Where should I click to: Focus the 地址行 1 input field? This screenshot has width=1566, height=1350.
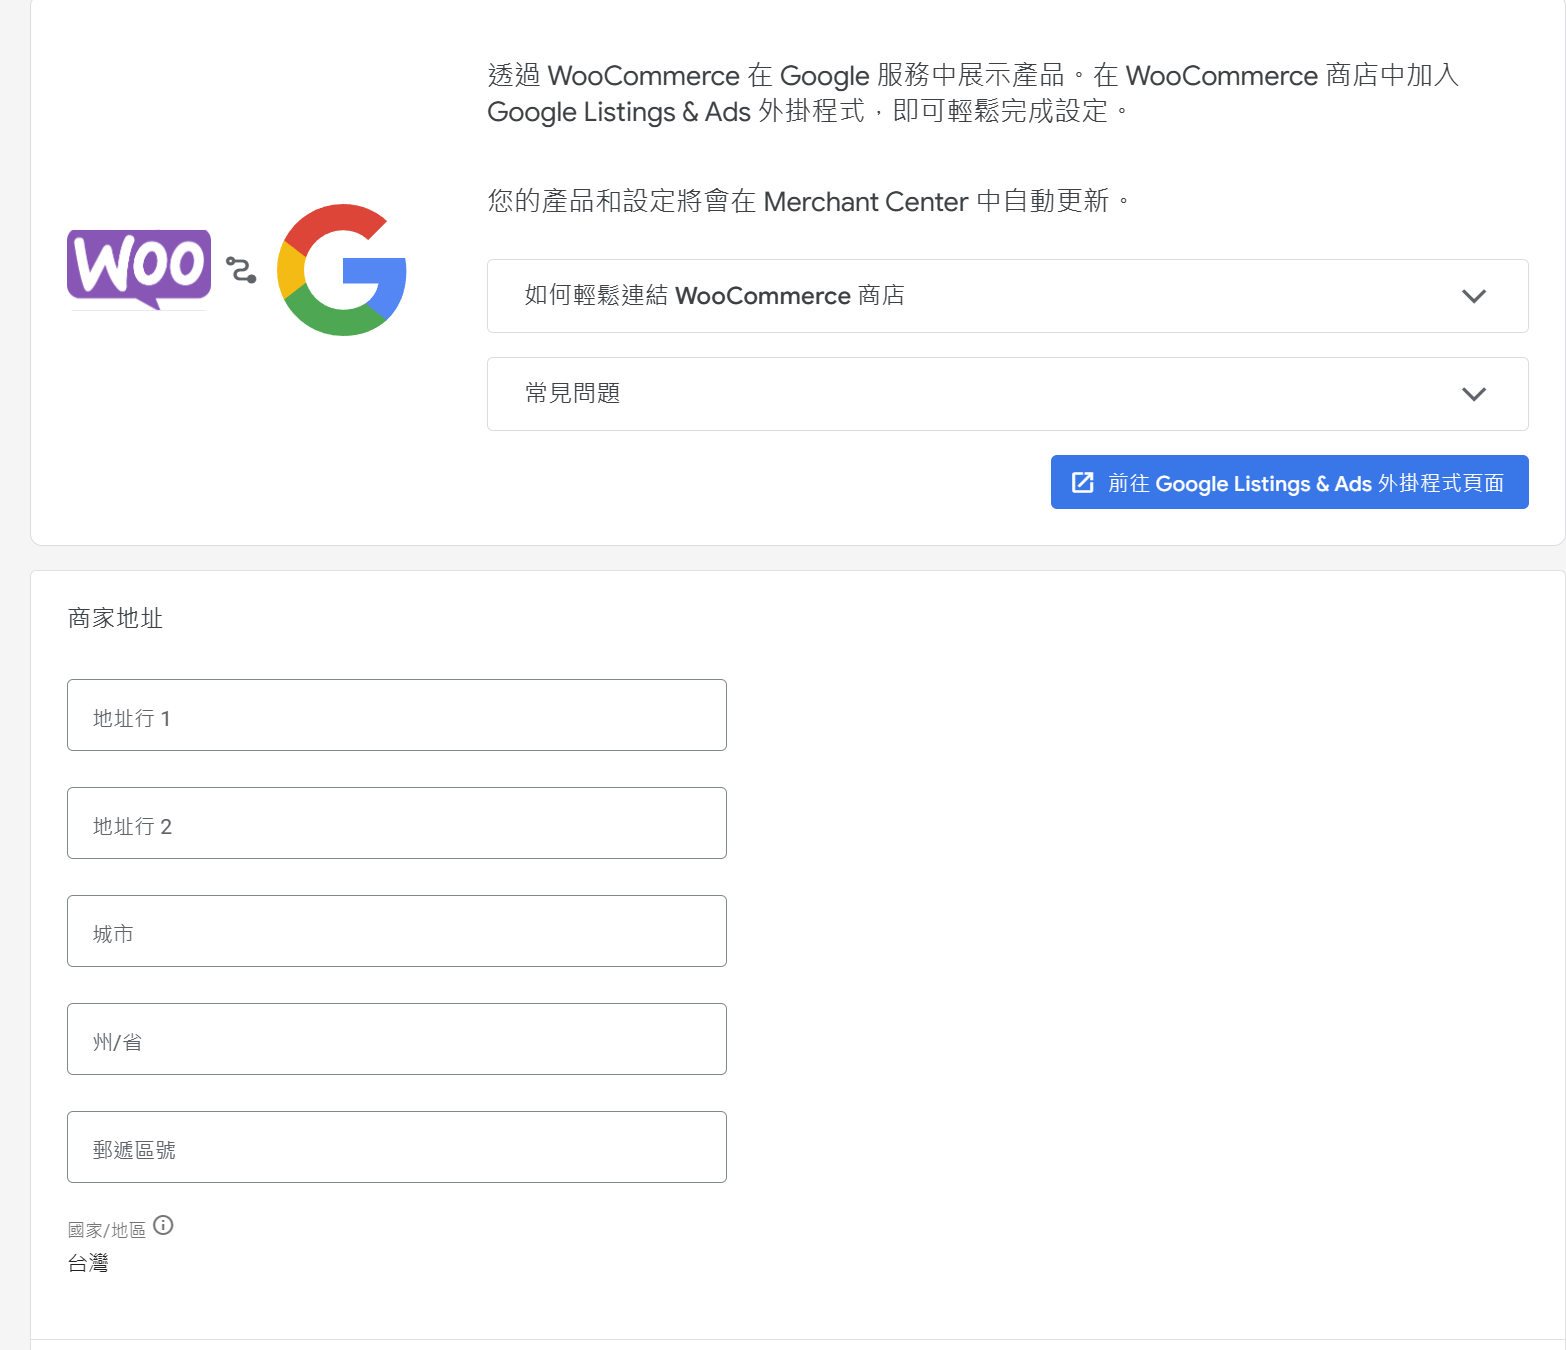coord(397,715)
